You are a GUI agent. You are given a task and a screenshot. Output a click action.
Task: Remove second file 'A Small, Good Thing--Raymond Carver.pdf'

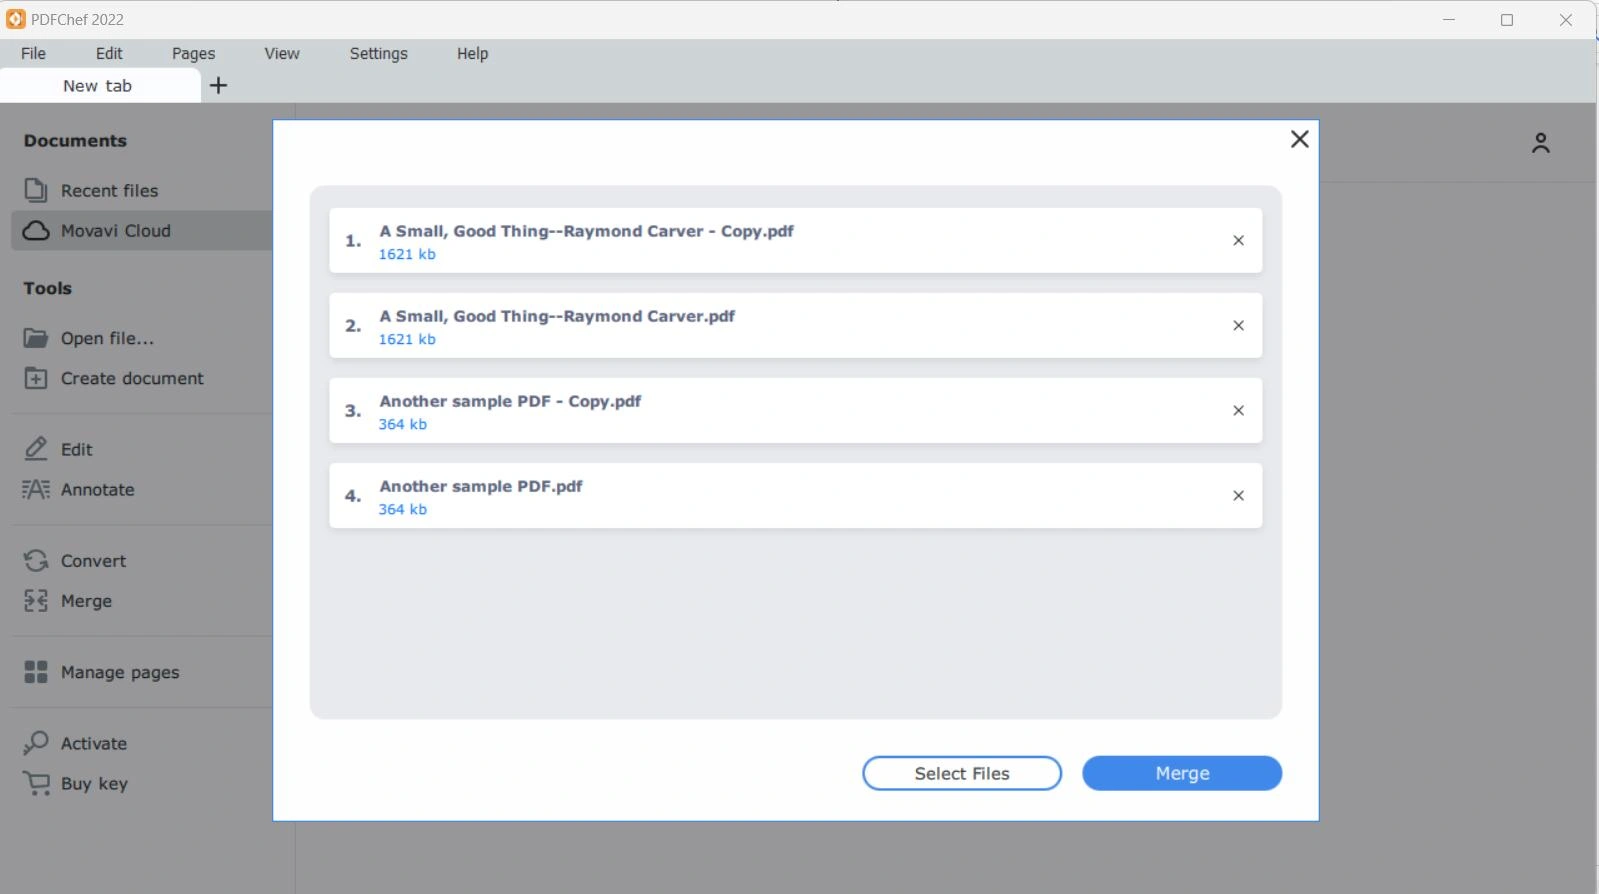pyautogui.click(x=1238, y=326)
